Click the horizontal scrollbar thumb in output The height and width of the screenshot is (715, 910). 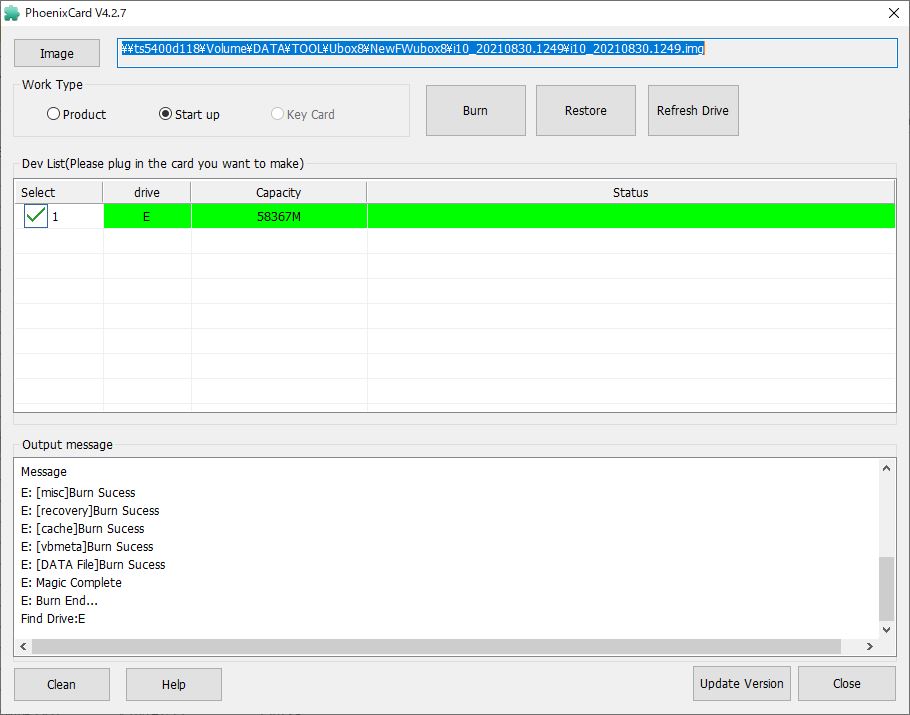pyautogui.click(x=436, y=647)
